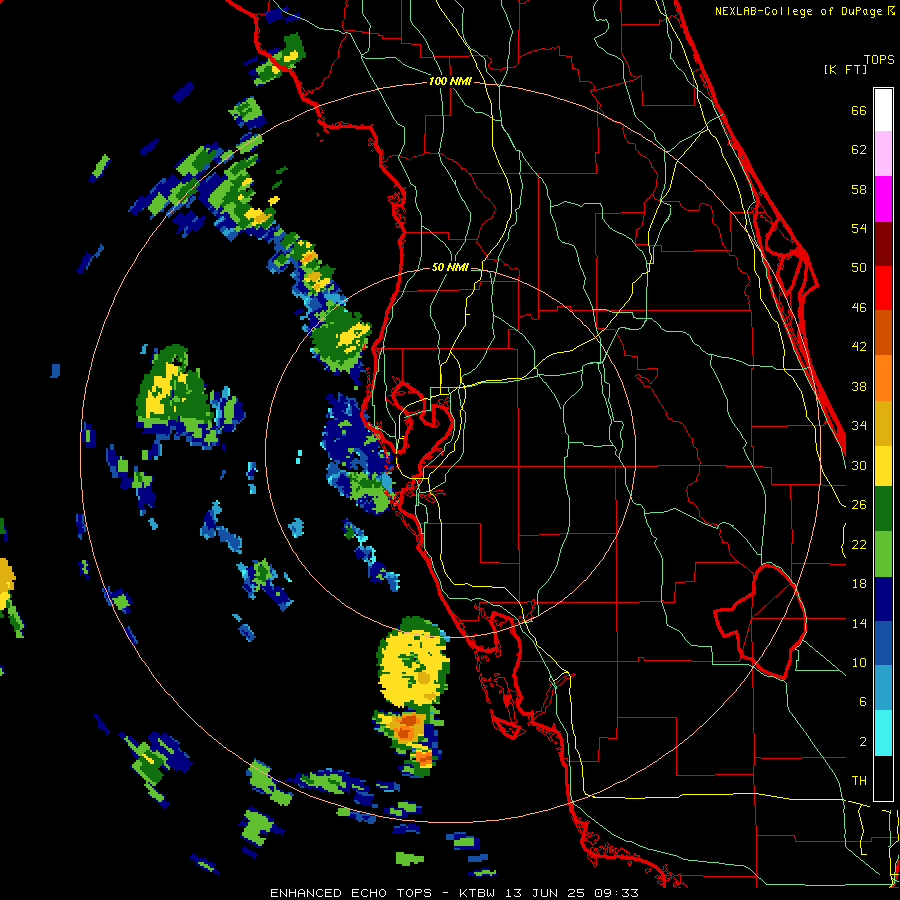Click the '100 NMI' range ring label
This screenshot has width=900, height=900.
click(450, 82)
